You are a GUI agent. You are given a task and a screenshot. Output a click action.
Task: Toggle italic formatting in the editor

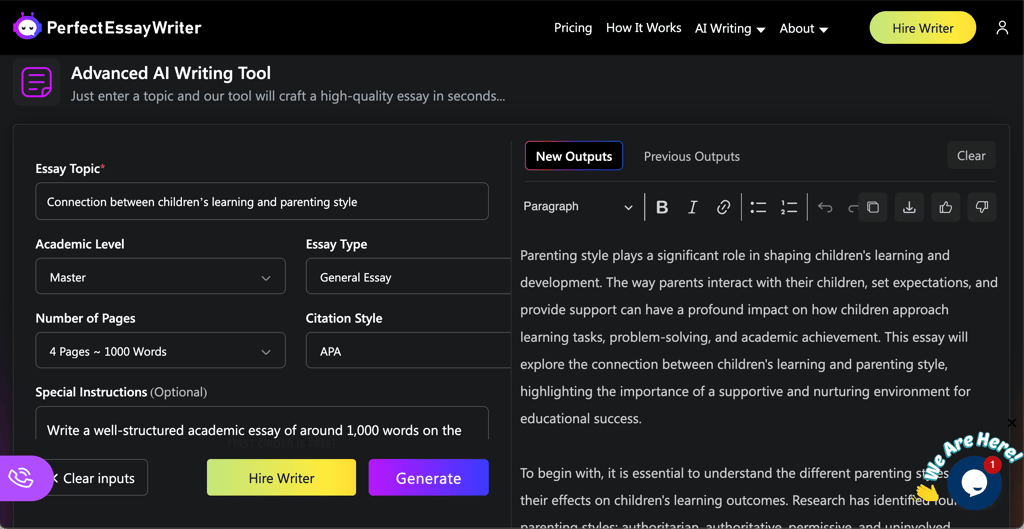(x=693, y=208)
